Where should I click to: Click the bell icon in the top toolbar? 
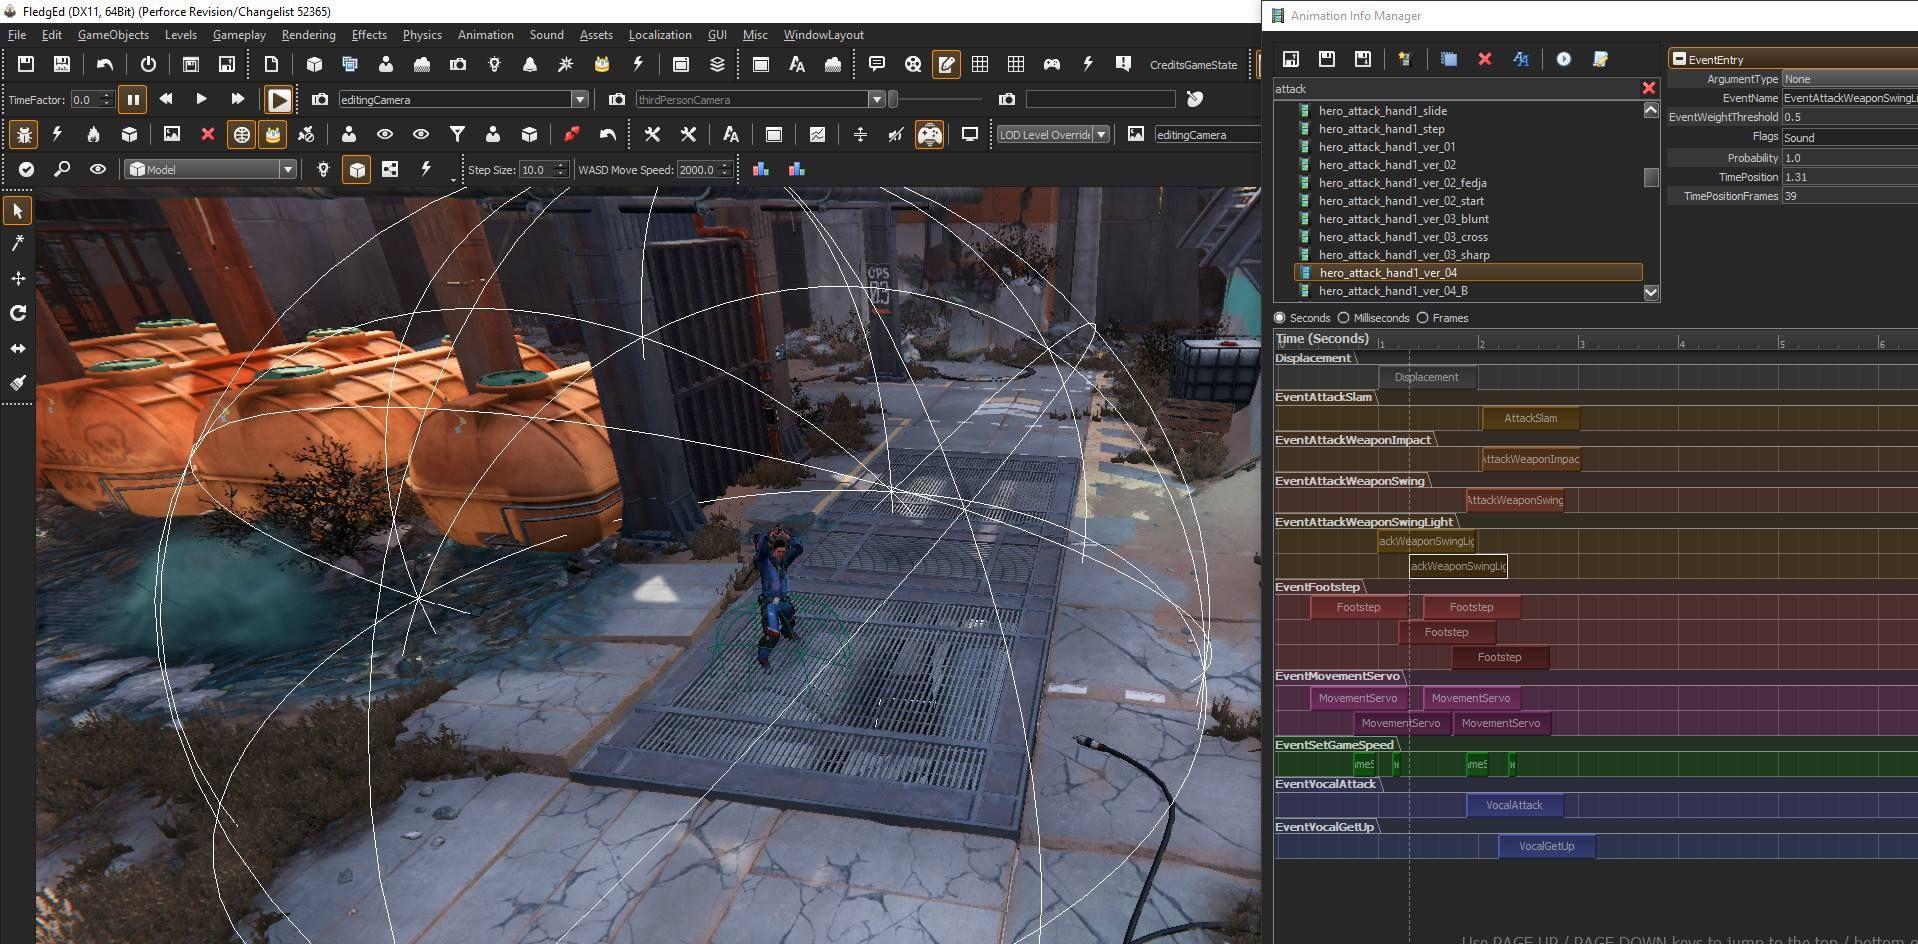pyautogui.click(x=530, y=64)
